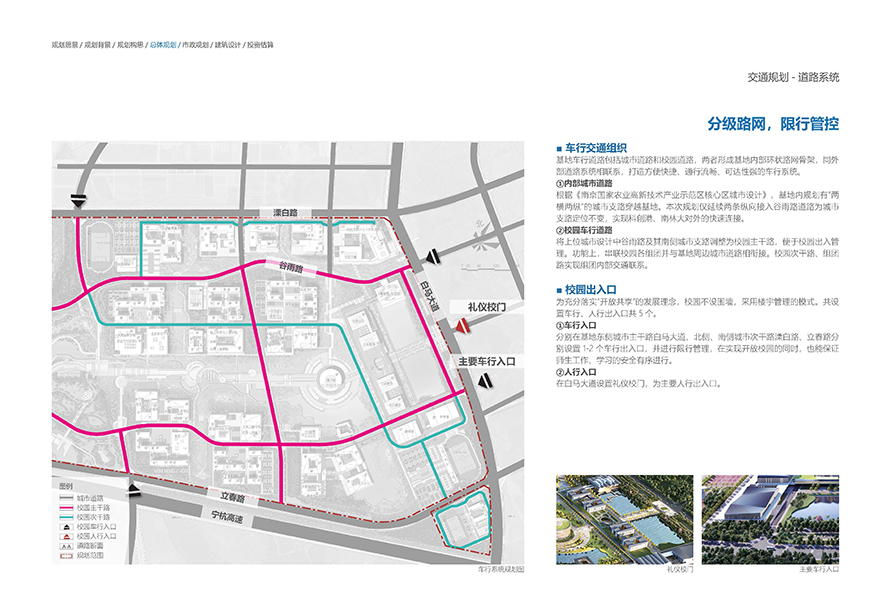Click the page title 交通规划 - 道路系统

click(x=793, y=77)
